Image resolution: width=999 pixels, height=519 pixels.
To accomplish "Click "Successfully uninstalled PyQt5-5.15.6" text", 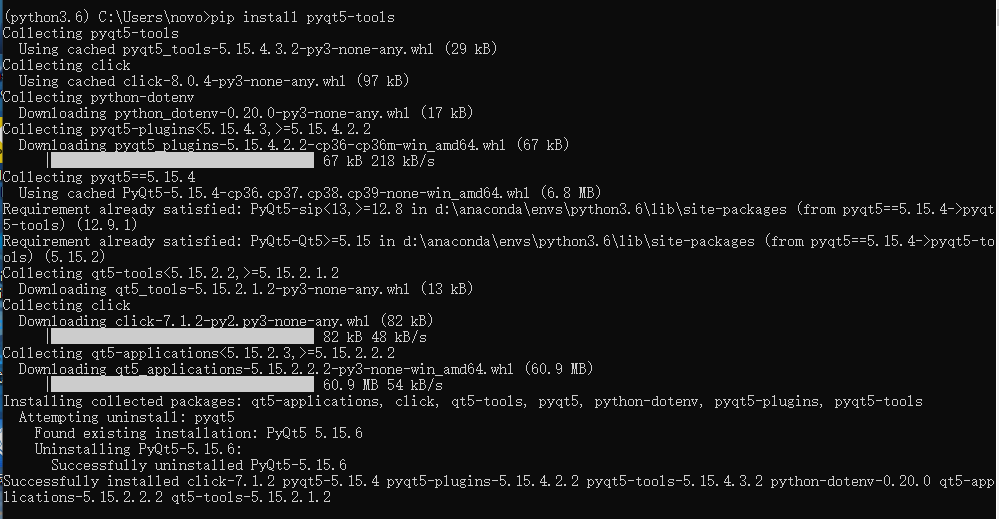I will click(x=198, y=465).
